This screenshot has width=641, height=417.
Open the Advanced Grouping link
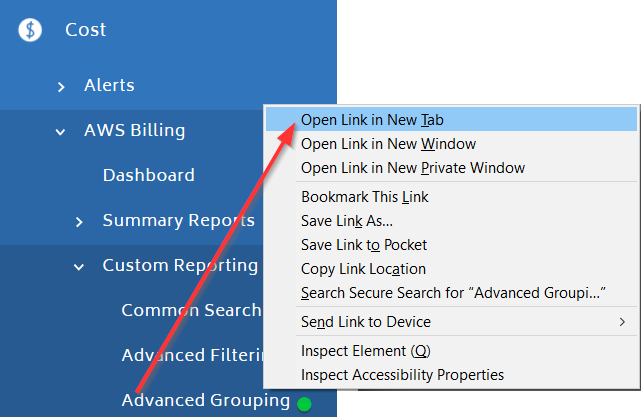pyautogui.click(x=206, y=400)
